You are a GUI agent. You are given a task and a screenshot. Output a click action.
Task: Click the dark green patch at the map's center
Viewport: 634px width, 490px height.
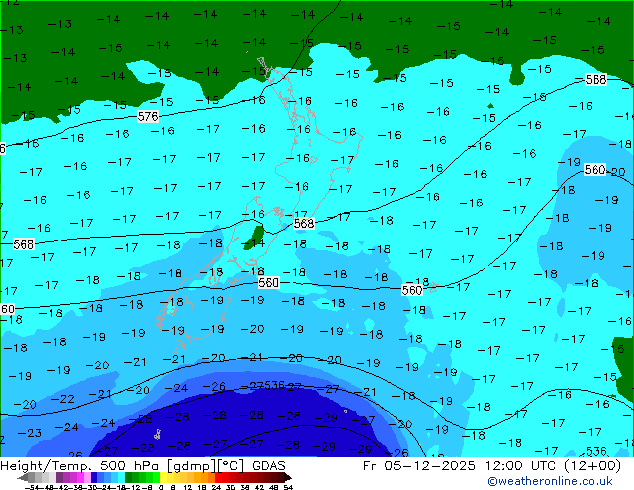(x=254, y=238)
